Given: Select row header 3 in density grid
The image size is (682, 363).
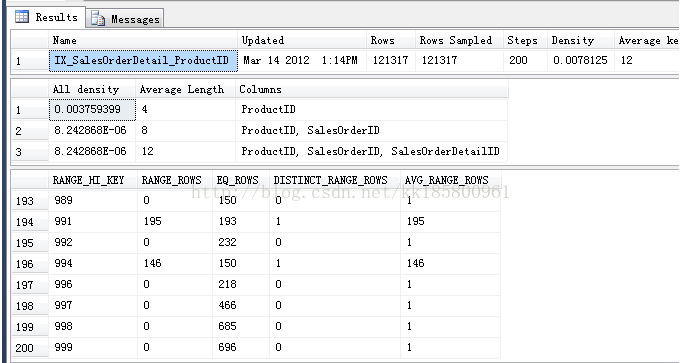Looking at the screenshot, I should (30, 152).
